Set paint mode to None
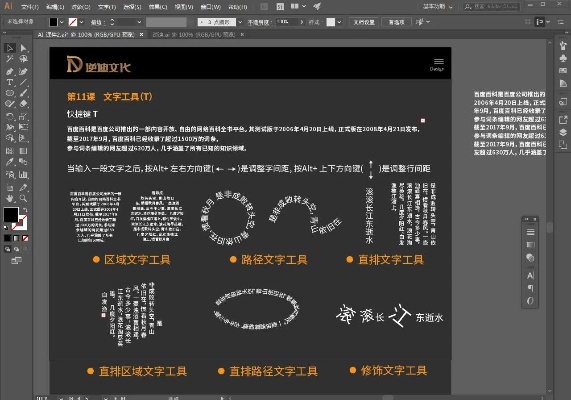571x400 pixels. (25, 238)
